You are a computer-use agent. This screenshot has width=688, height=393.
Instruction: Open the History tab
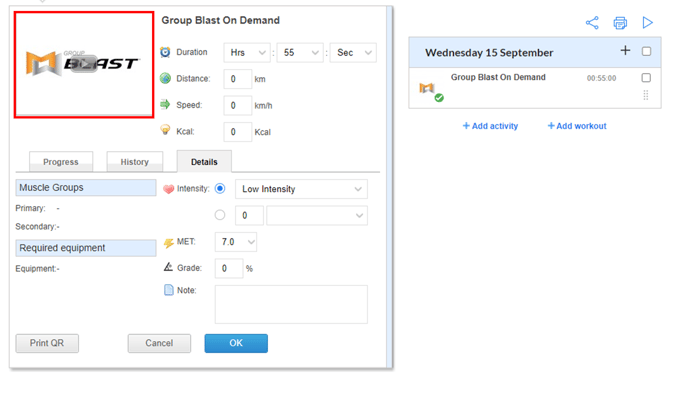point(135,162)
